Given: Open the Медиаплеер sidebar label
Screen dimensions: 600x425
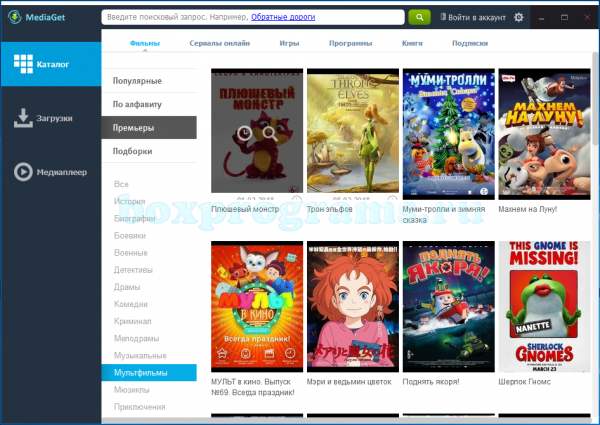Looking at the screenshot, I should 62,172.
